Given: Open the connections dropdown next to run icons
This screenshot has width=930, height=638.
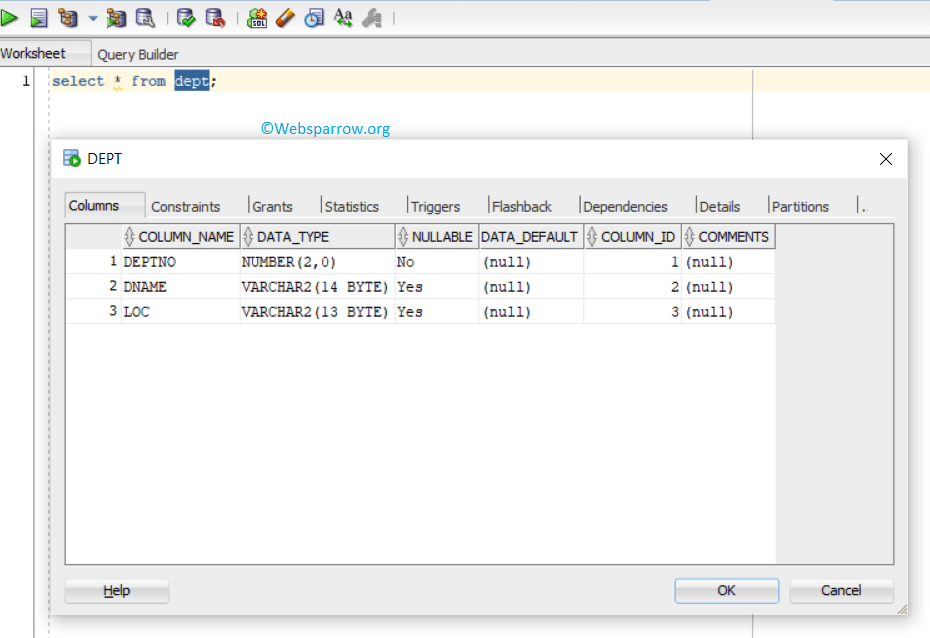Looking at the screenshot, I should (x=91, y=17).
